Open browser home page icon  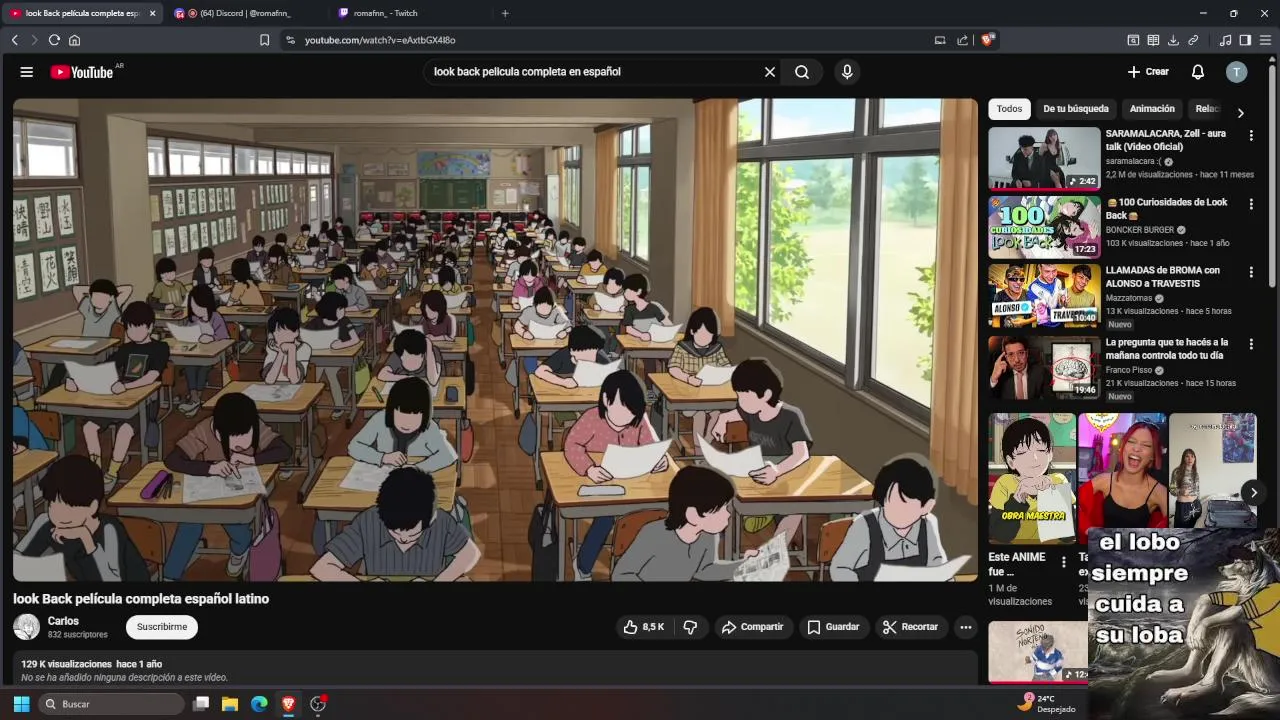coord(74,40)
